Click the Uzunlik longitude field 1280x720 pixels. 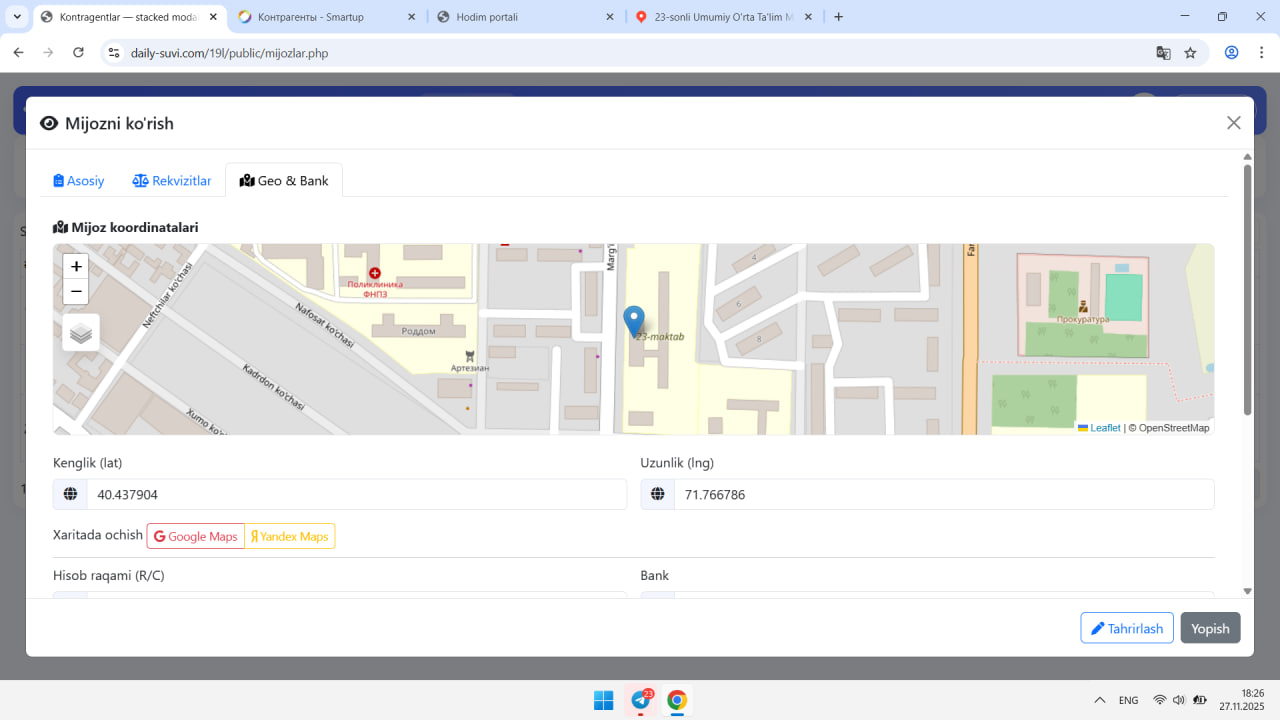coord(943,495)
